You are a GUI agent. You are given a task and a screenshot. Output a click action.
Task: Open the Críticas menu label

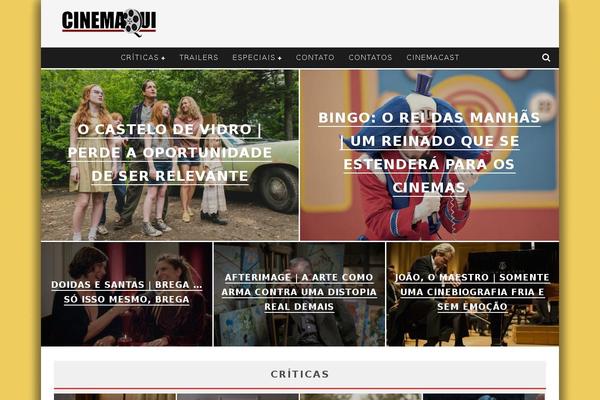[139, 57]
